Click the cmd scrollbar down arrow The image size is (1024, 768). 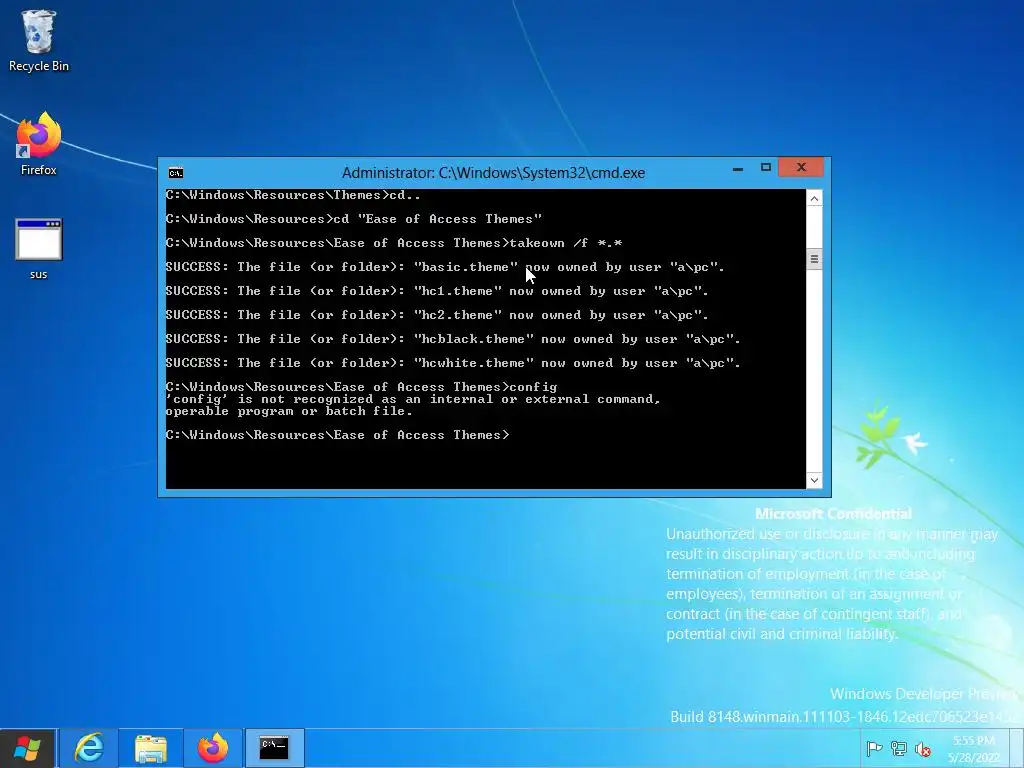coord(814,480)
